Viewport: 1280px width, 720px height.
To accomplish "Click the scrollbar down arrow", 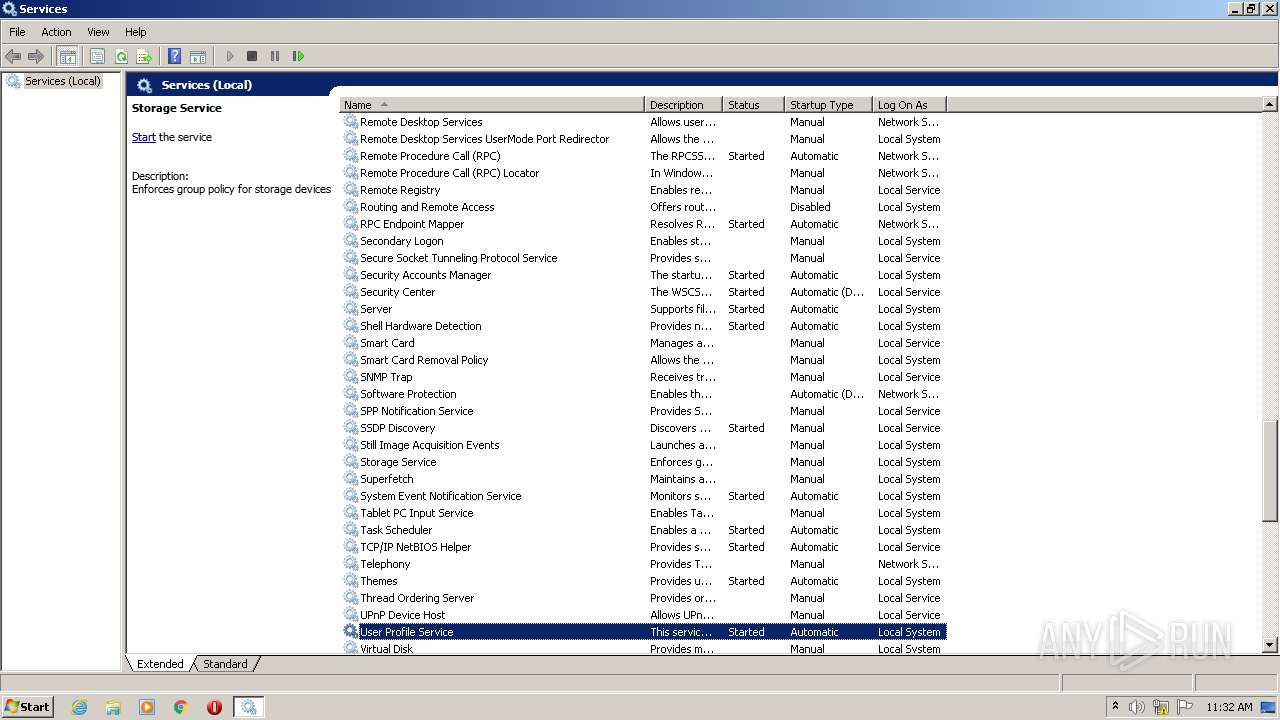I will [1270, 646].
